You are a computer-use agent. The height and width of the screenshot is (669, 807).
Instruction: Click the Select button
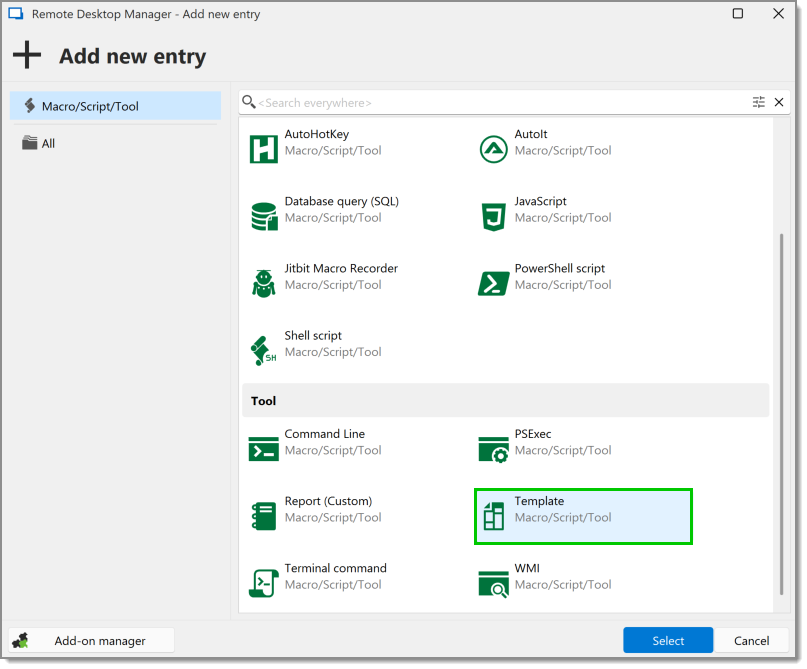coord(668,640)
